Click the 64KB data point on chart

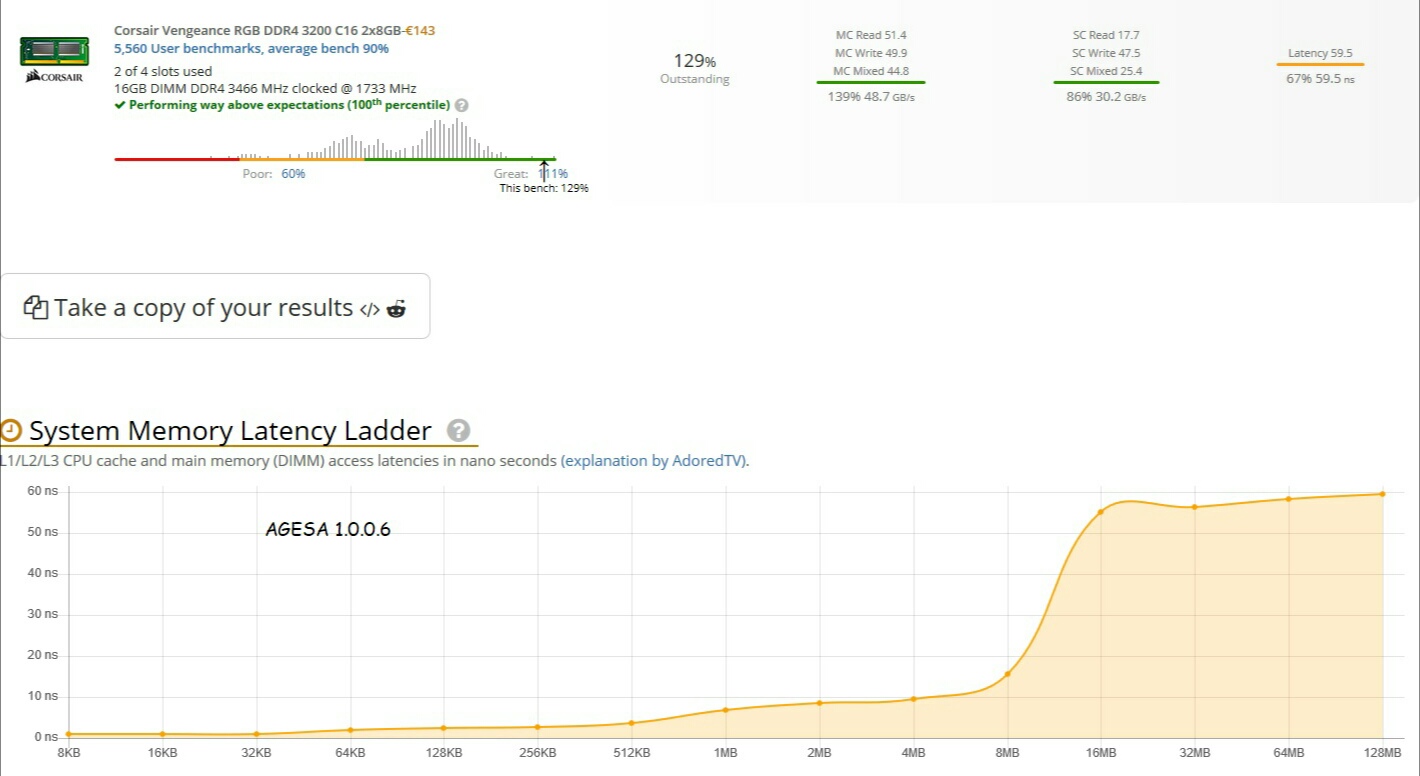[350, 730]
